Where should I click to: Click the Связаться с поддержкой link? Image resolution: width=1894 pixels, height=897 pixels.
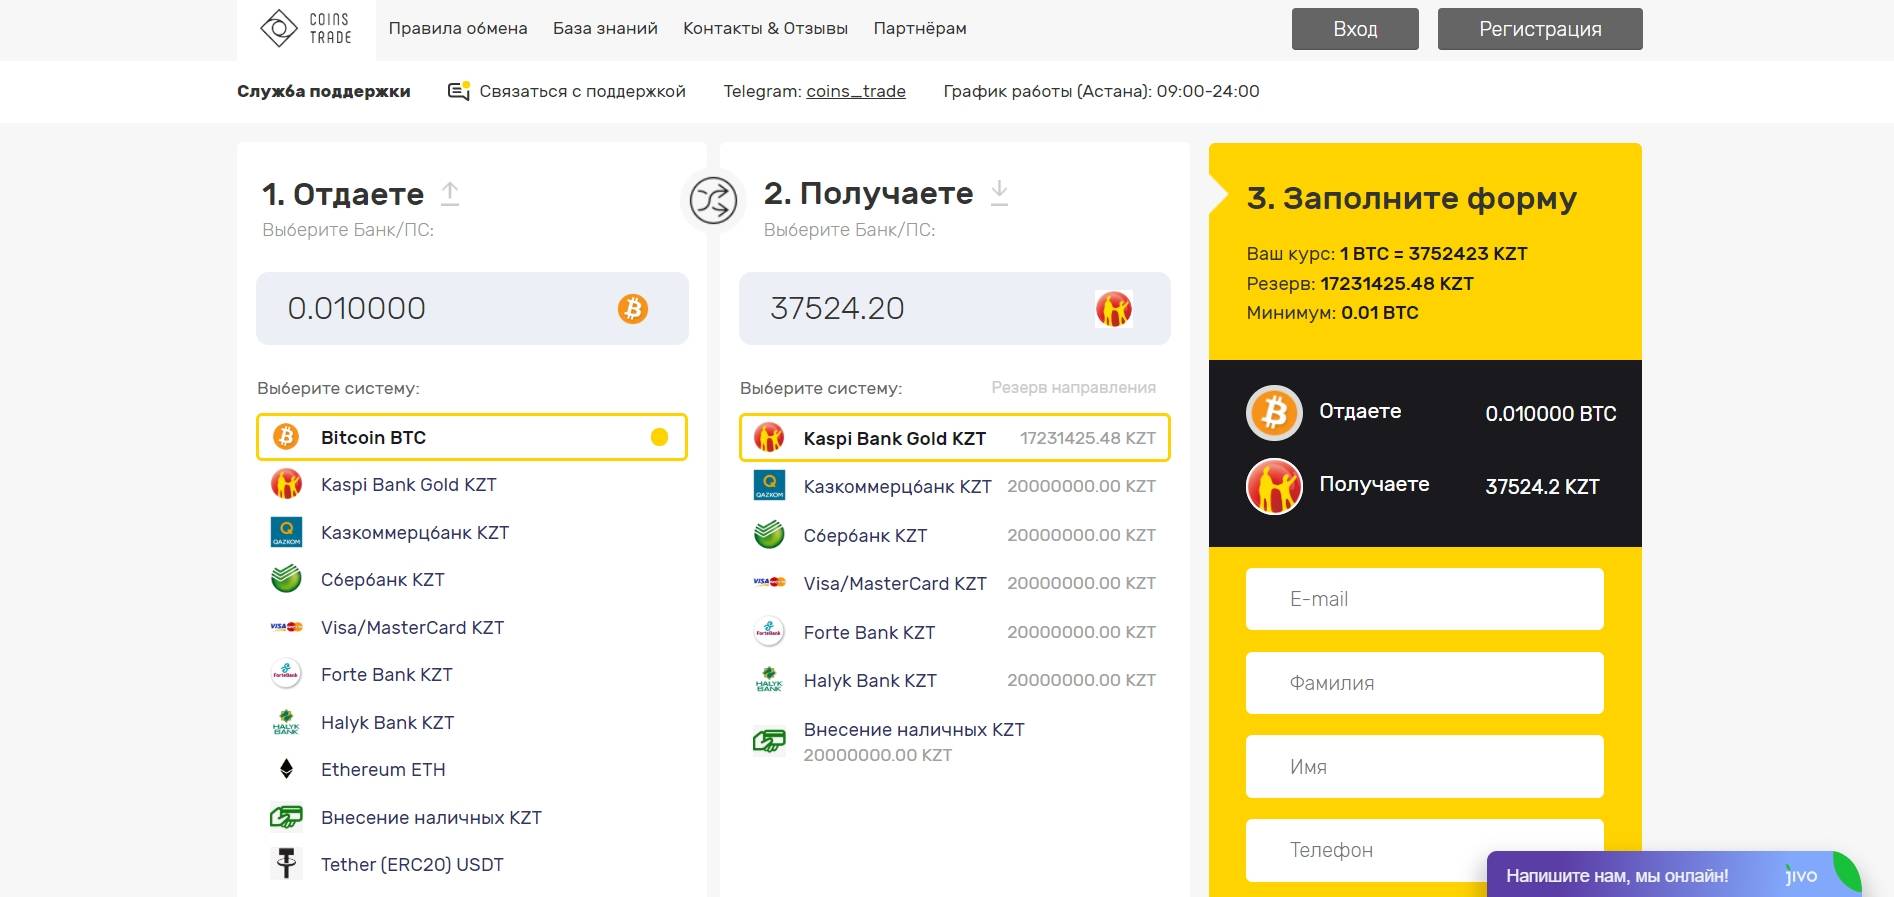(582, 91)
